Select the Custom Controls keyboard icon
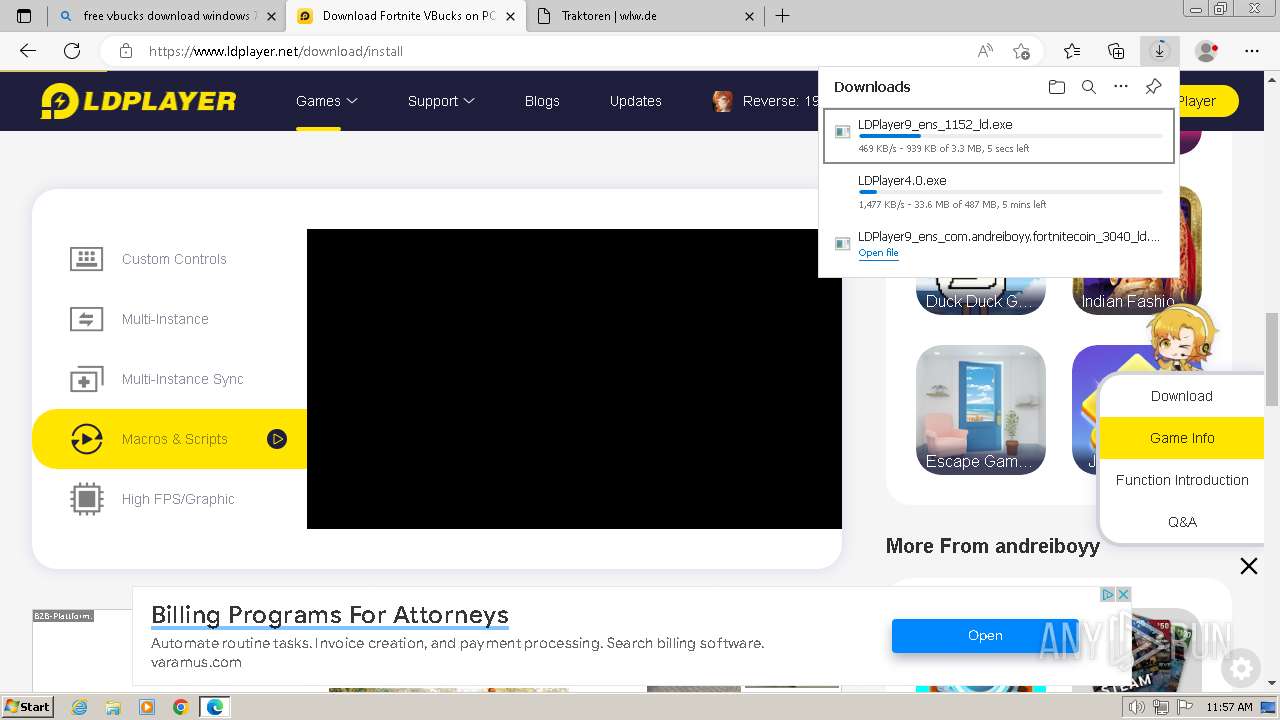Image resolution: width=1280 pixels, height=720 pixels. [86, 259]
